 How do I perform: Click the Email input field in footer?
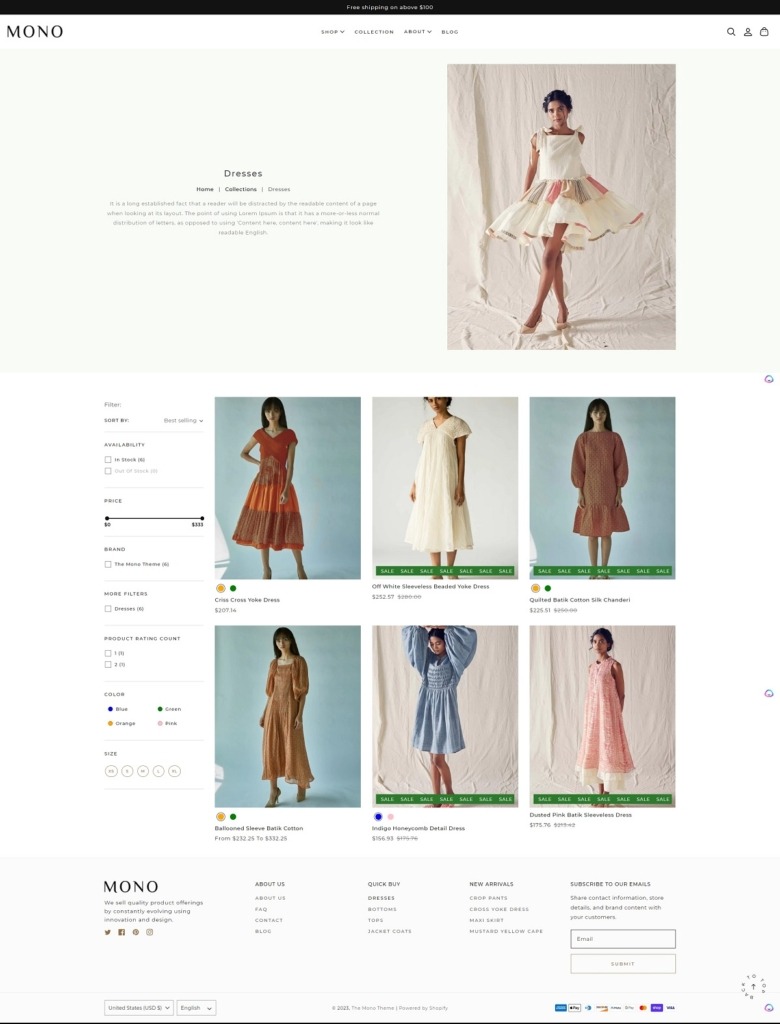[x=623, y=939]
